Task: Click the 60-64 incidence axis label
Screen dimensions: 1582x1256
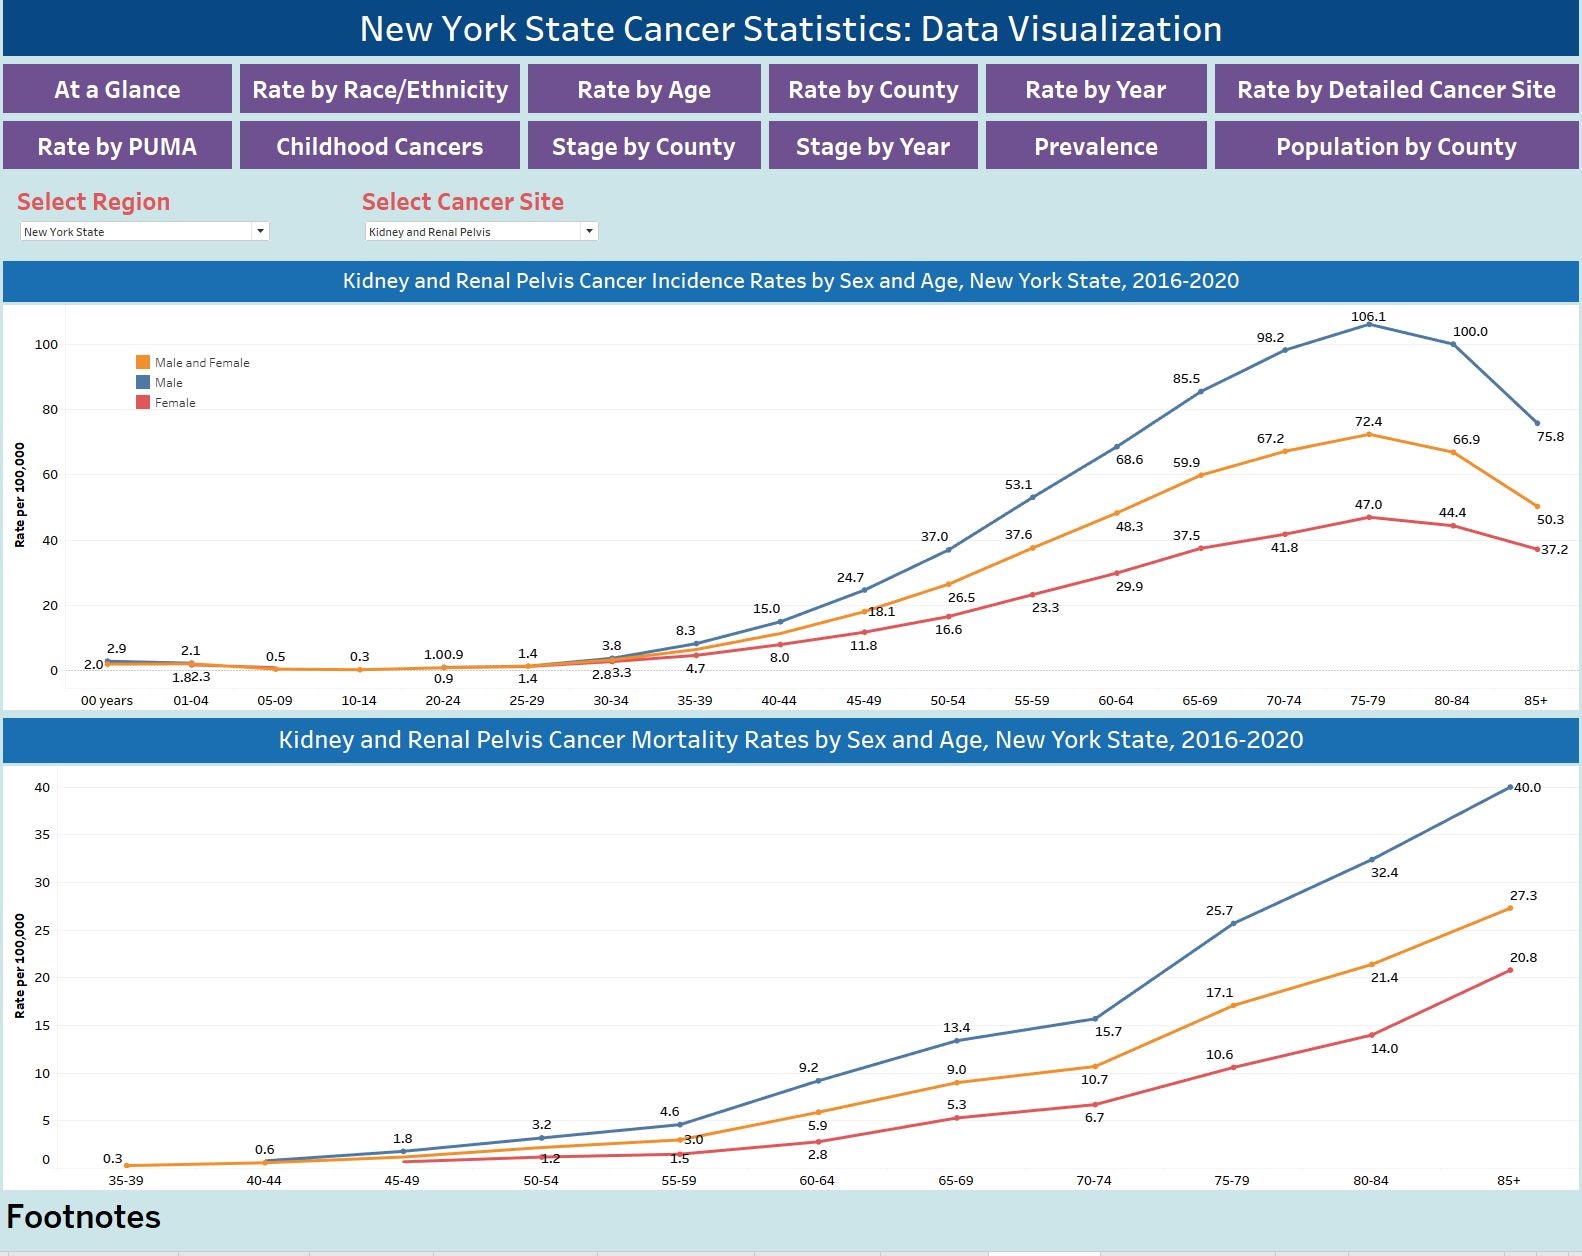Action: 1116,700
